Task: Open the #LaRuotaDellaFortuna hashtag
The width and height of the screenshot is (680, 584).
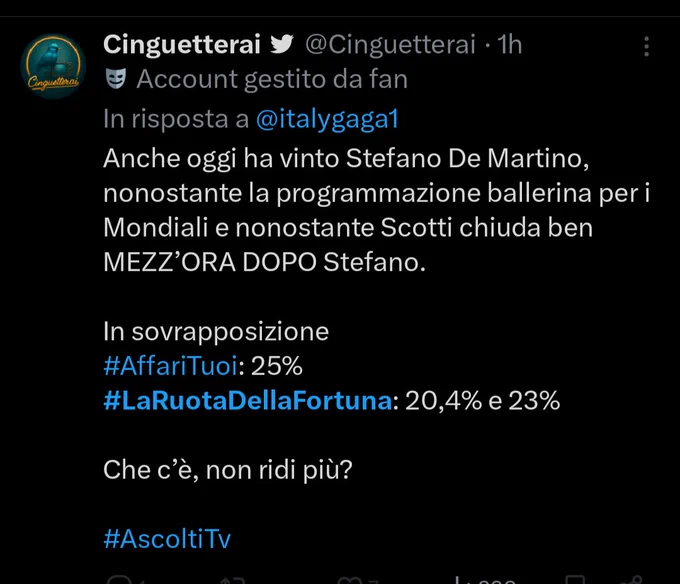Action: pos(248,400)
